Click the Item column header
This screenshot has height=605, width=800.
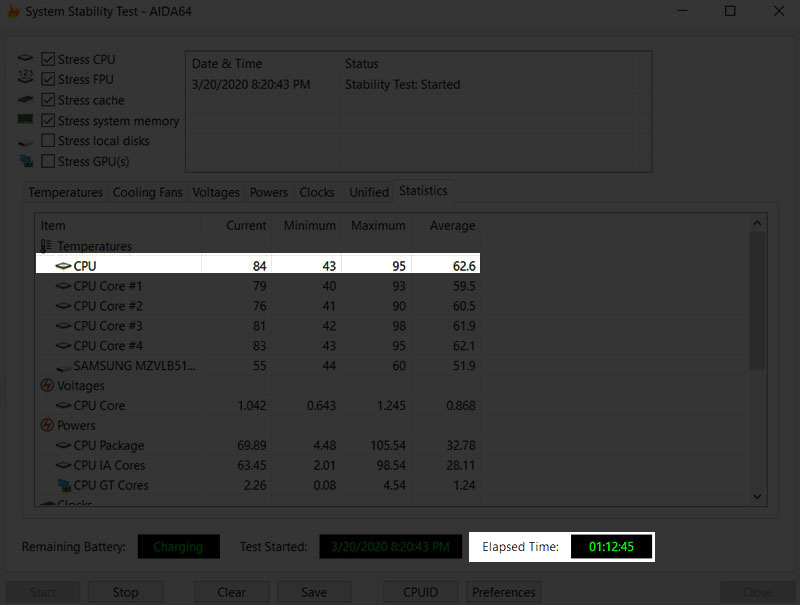click(118, 225)
